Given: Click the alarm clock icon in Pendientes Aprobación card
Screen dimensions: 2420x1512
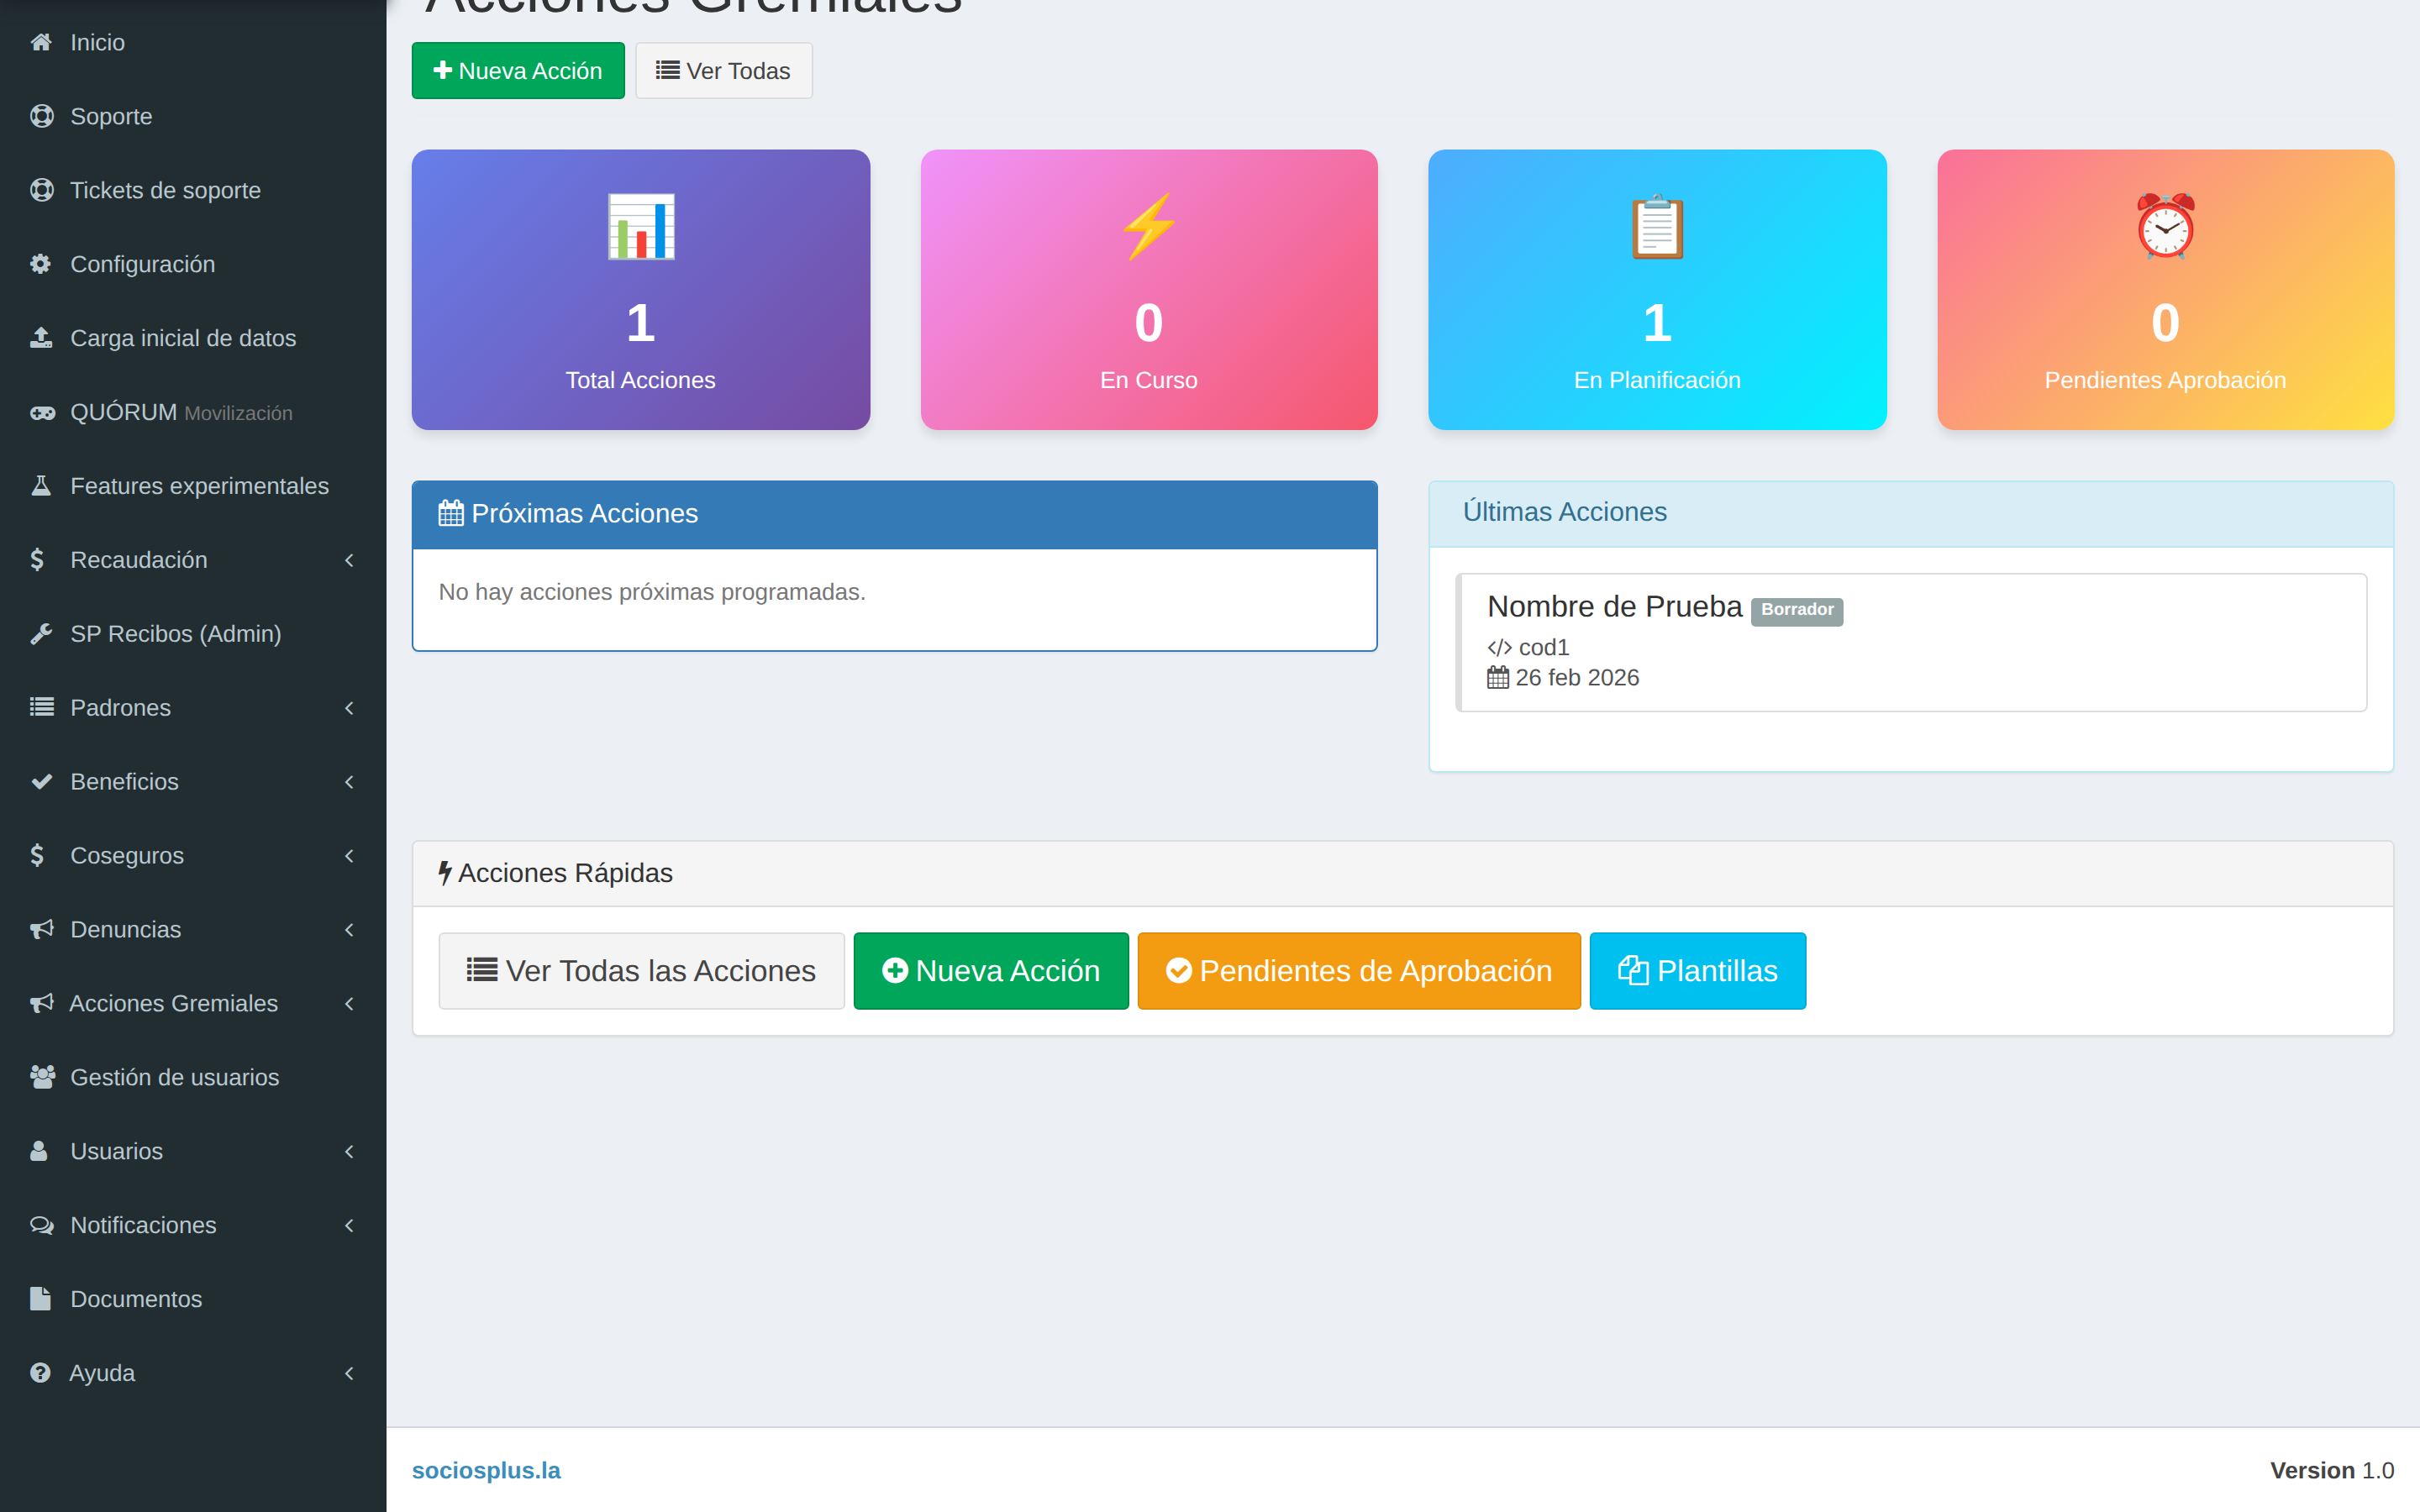Looking at the screenshot, I should [x=2165, y=227].
